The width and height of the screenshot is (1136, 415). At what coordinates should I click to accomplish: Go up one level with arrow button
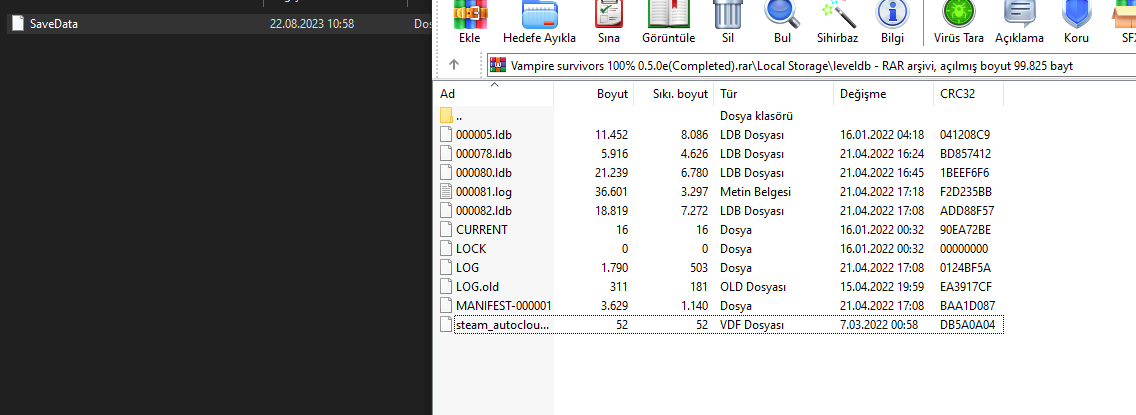[x=454, y=64]
